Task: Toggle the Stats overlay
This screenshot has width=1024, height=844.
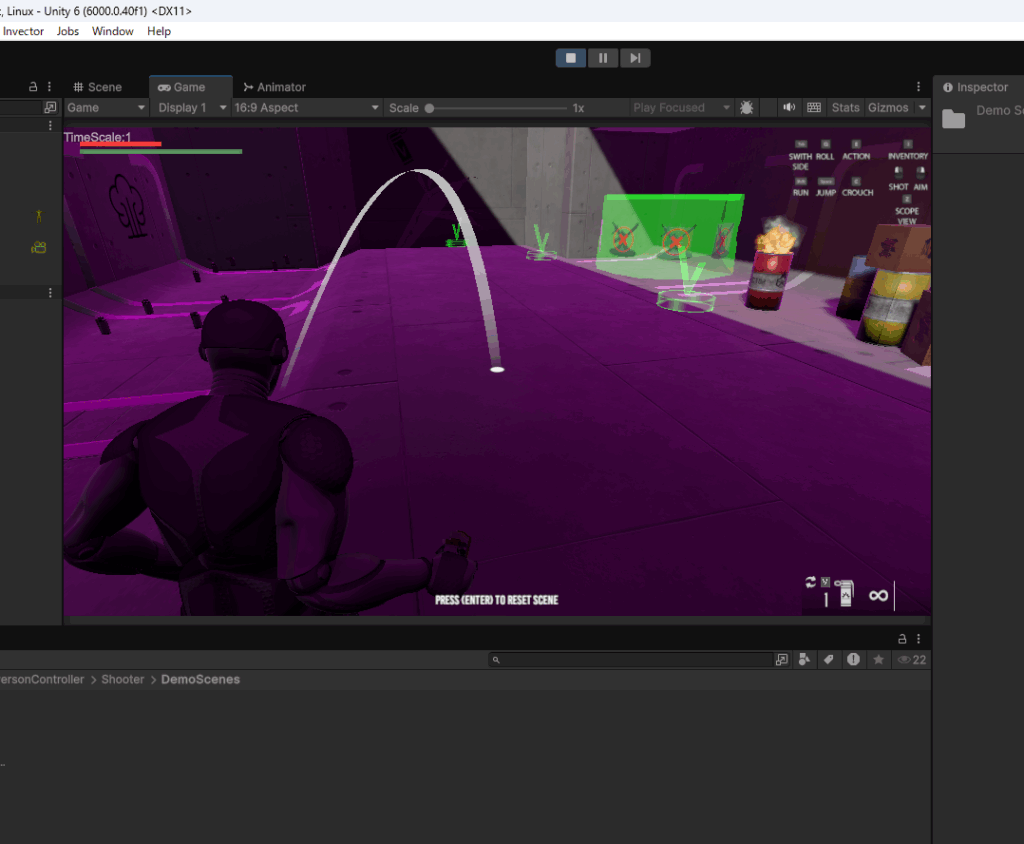Action: (x=845, y=107)
